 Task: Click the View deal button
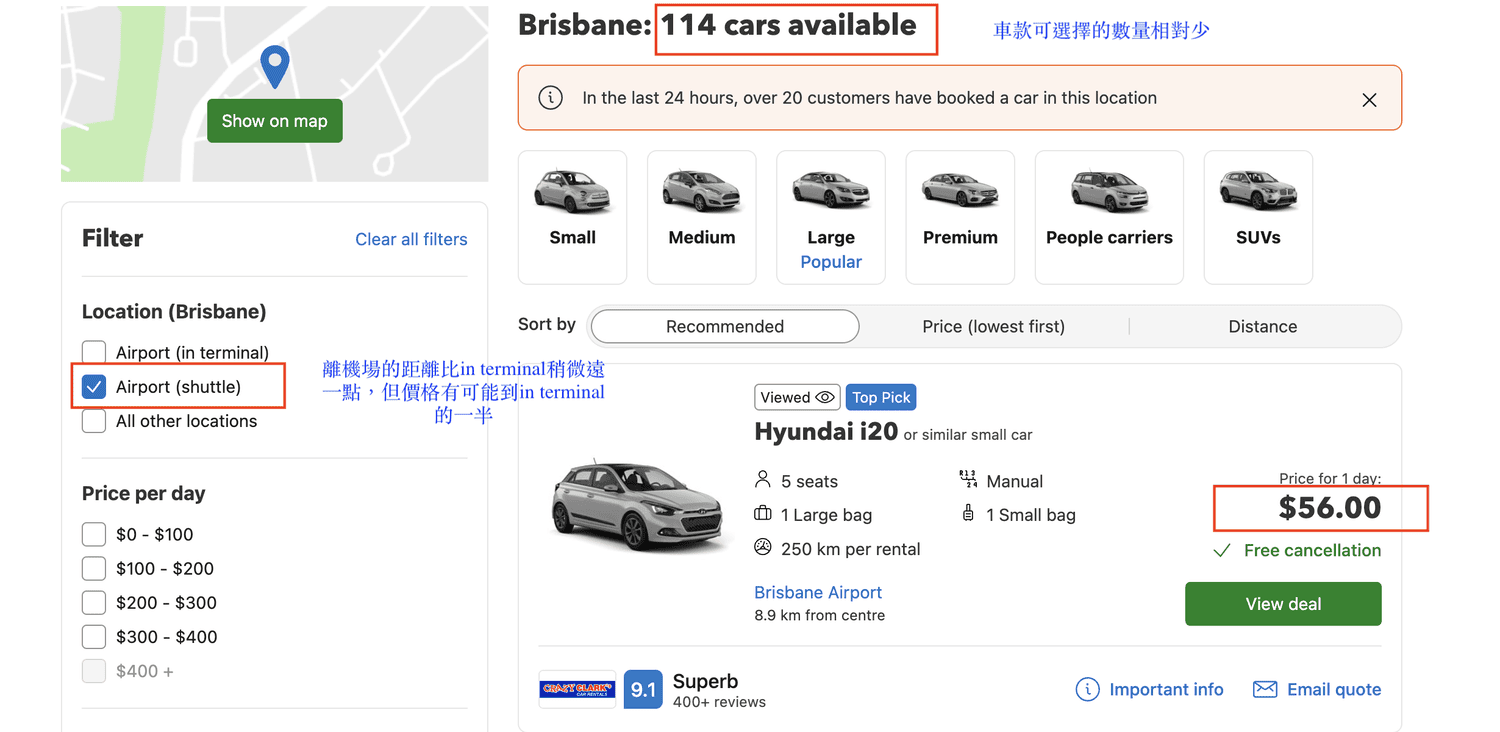point(1283,604)
